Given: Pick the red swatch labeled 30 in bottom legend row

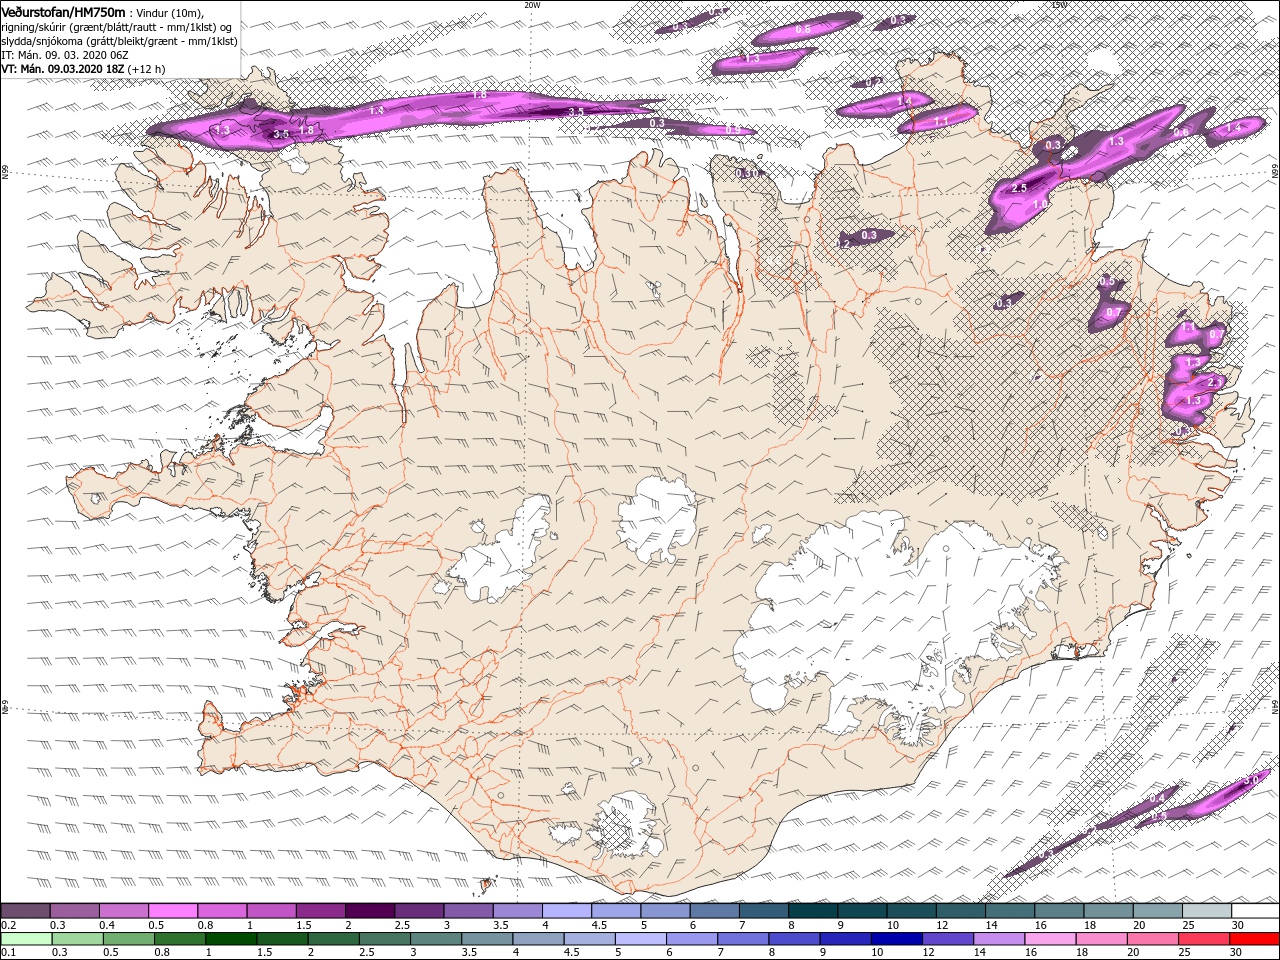Looking at the screenshot, I should click(1253, 939).
